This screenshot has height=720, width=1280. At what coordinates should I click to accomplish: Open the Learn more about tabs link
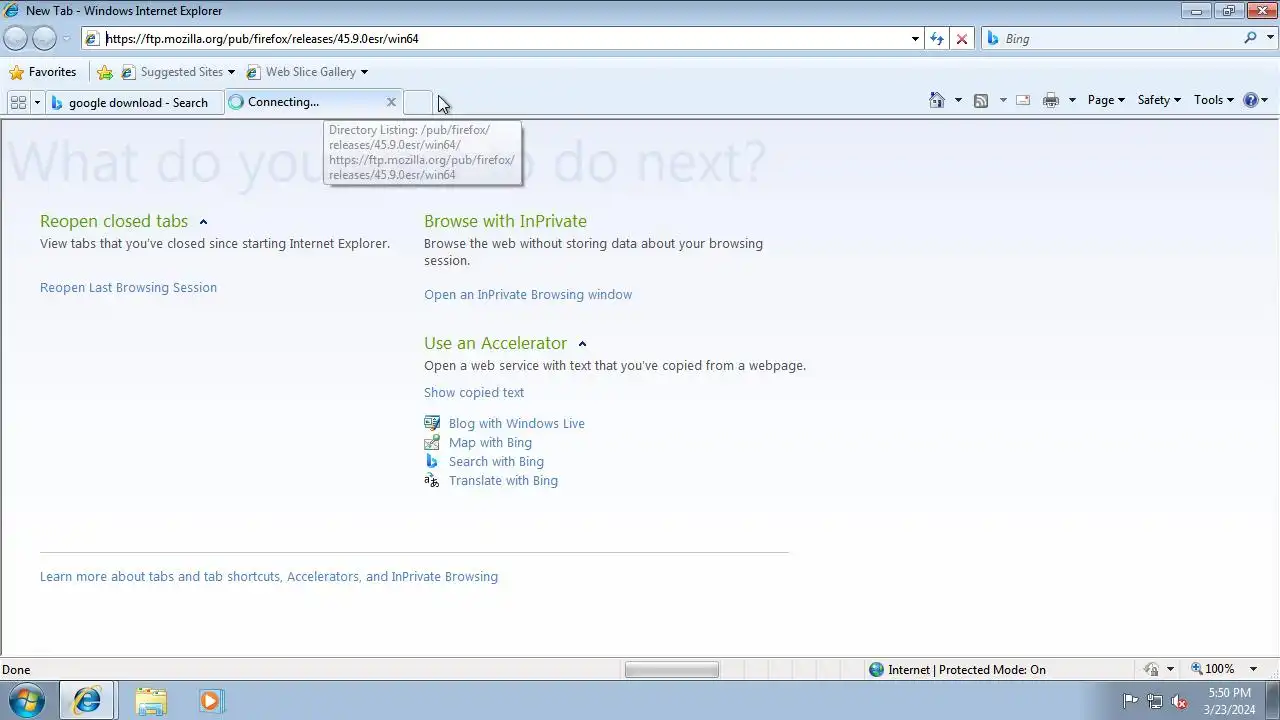click(x=269, y=577)
